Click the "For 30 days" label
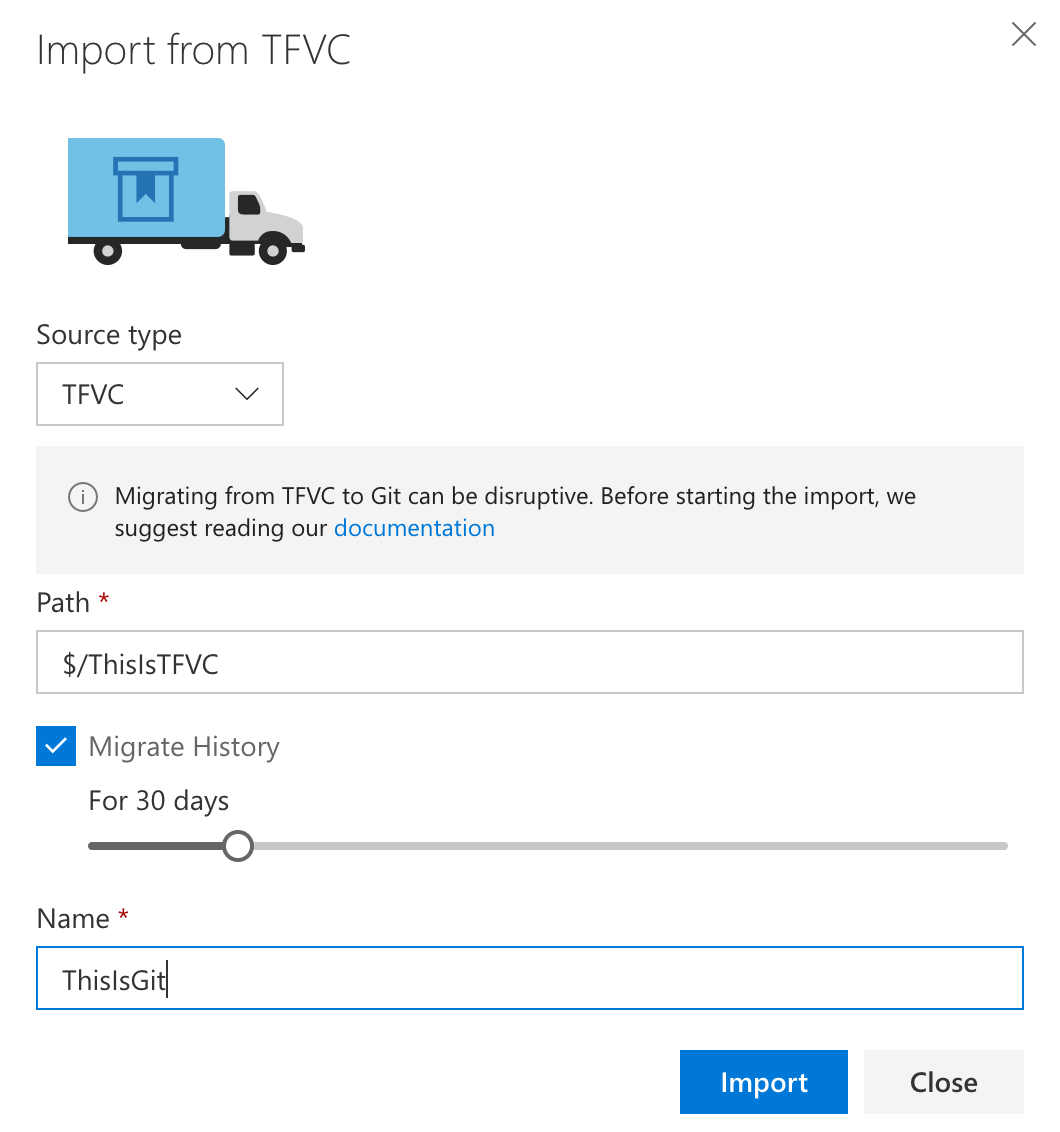The height and width of the screenshot is (1132, 1060). pos(159,801)
